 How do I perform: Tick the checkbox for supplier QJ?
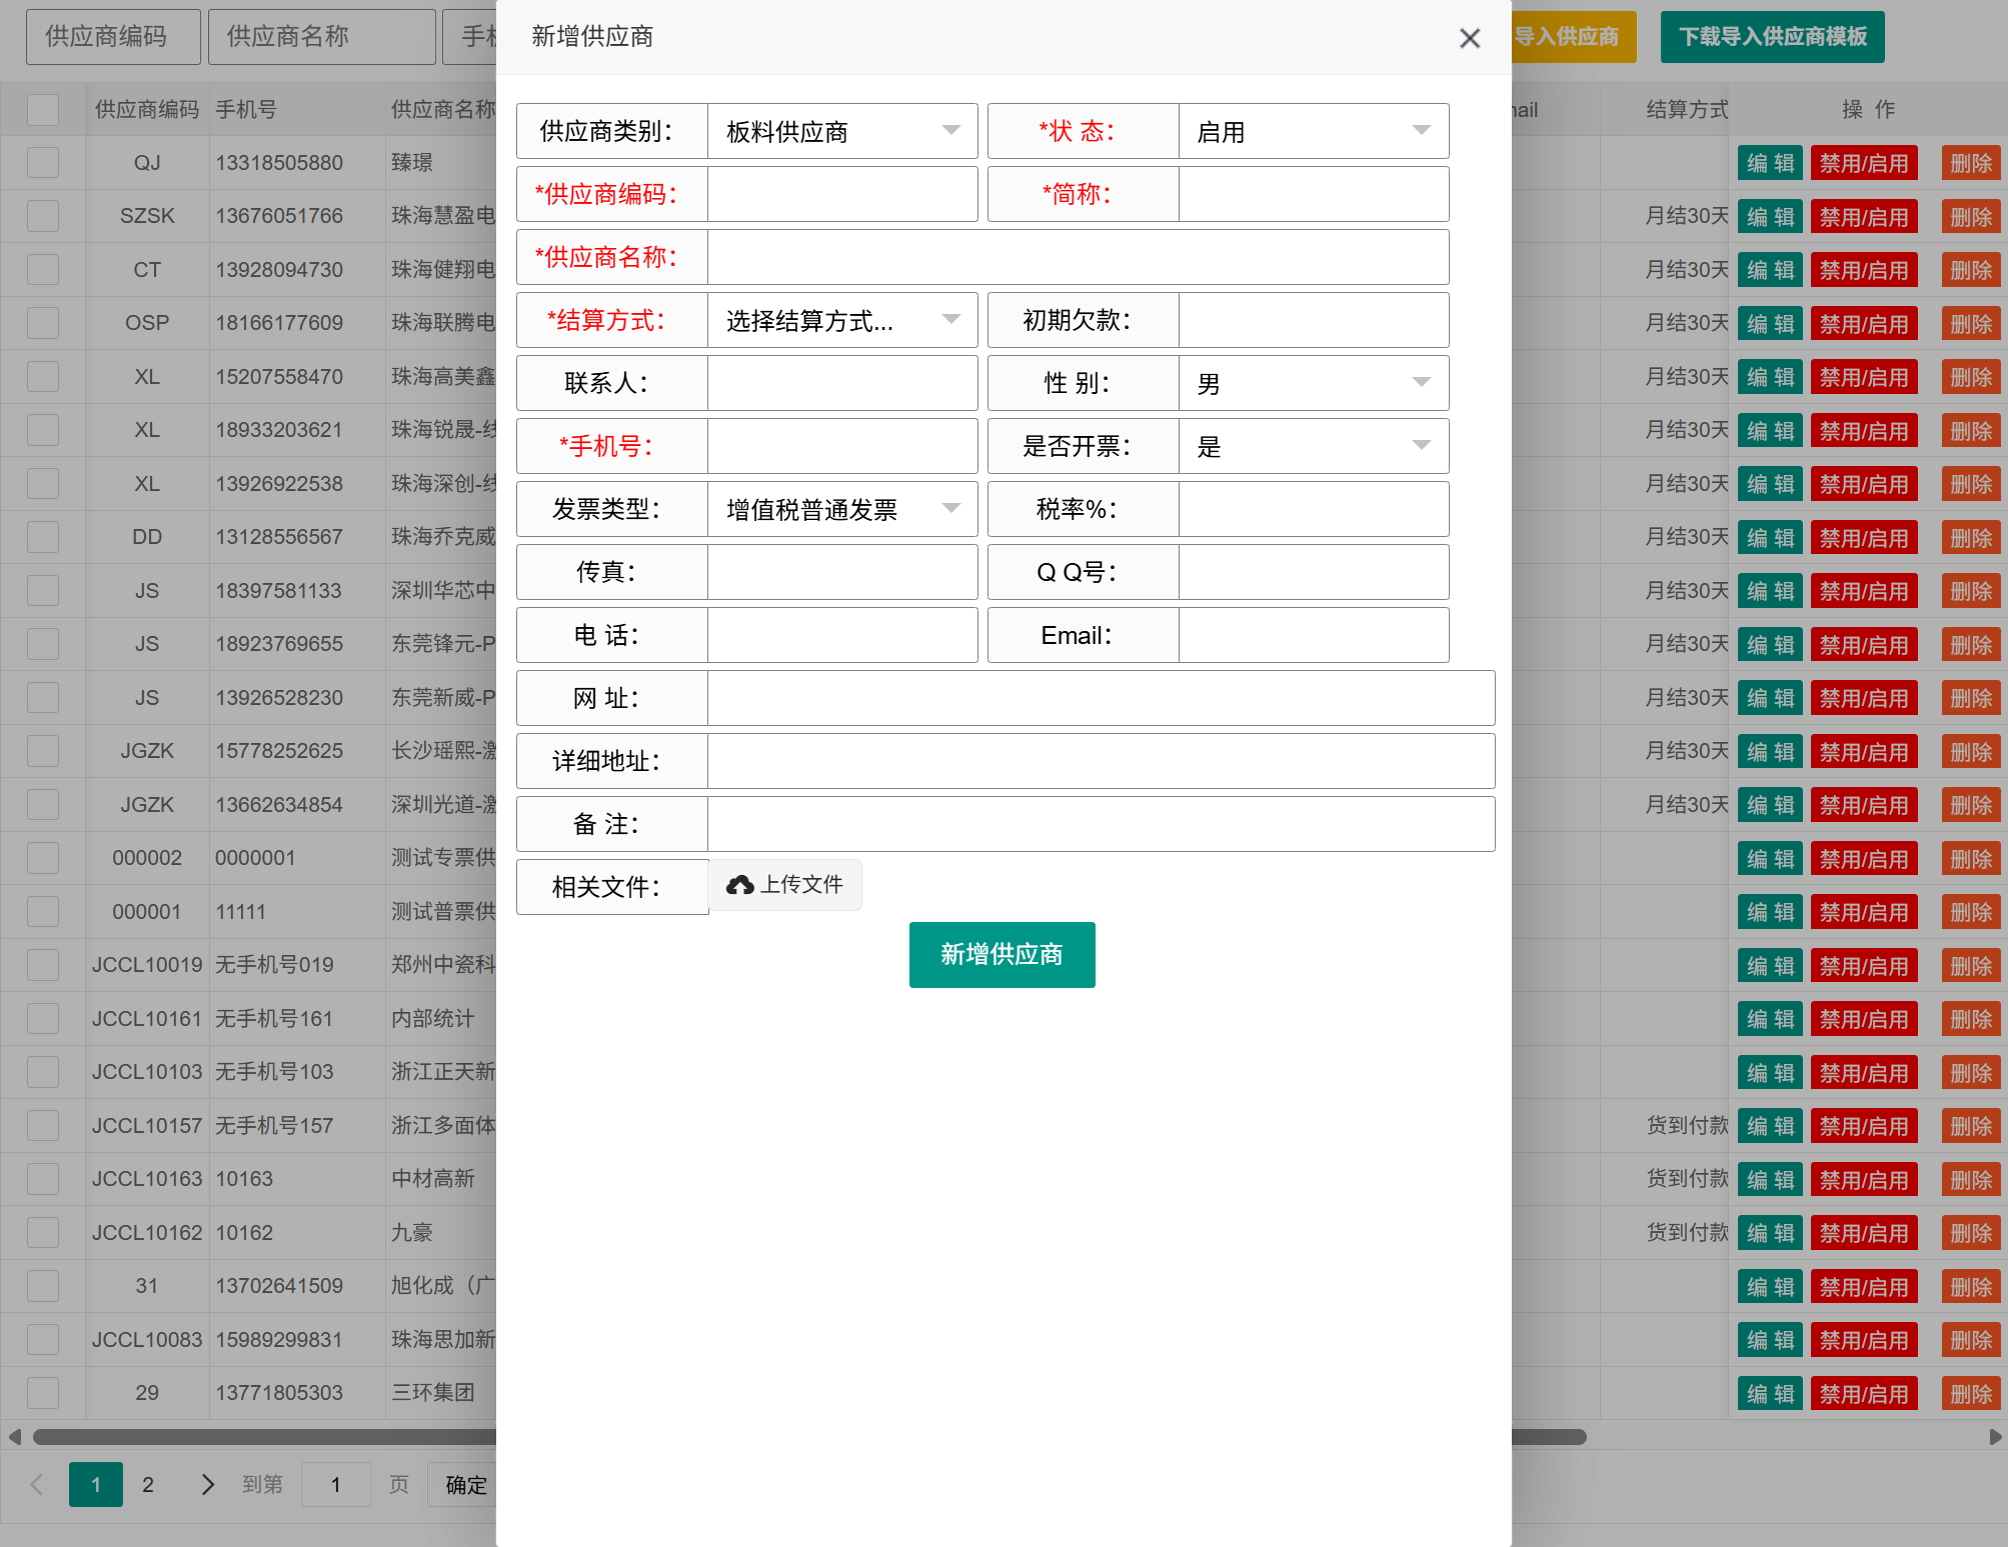tap(43, 162)
